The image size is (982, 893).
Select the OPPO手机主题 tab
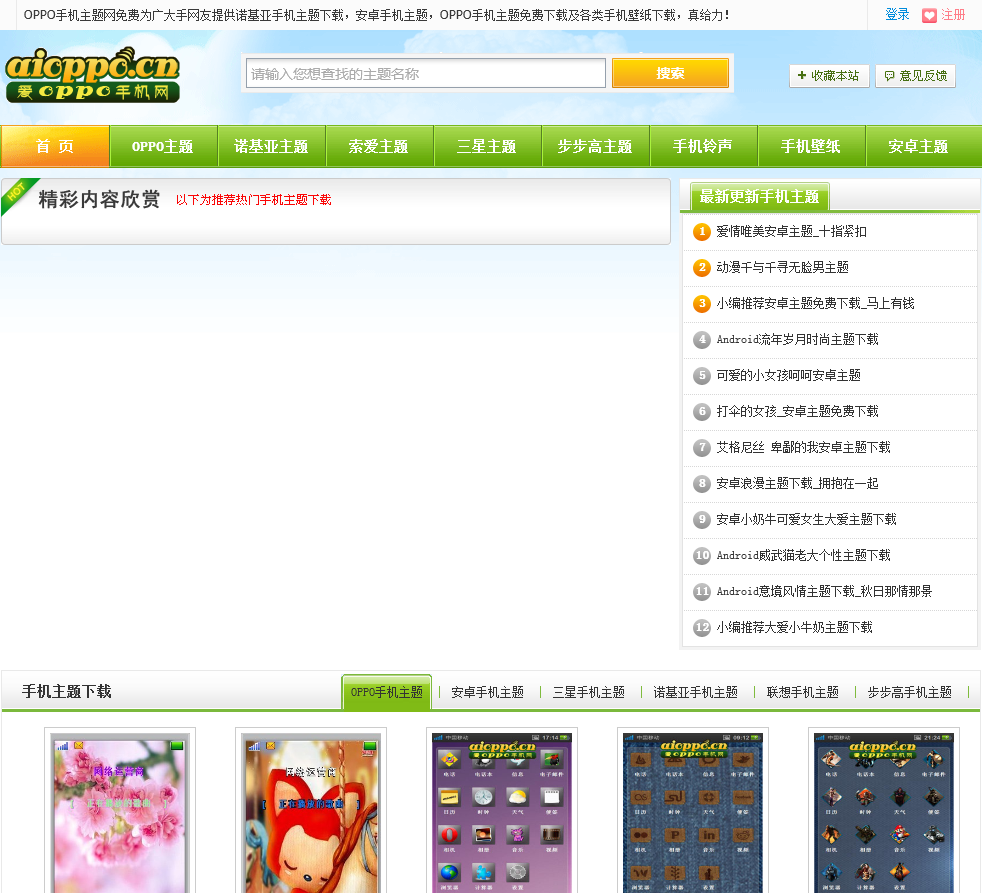tap(387, 692)
